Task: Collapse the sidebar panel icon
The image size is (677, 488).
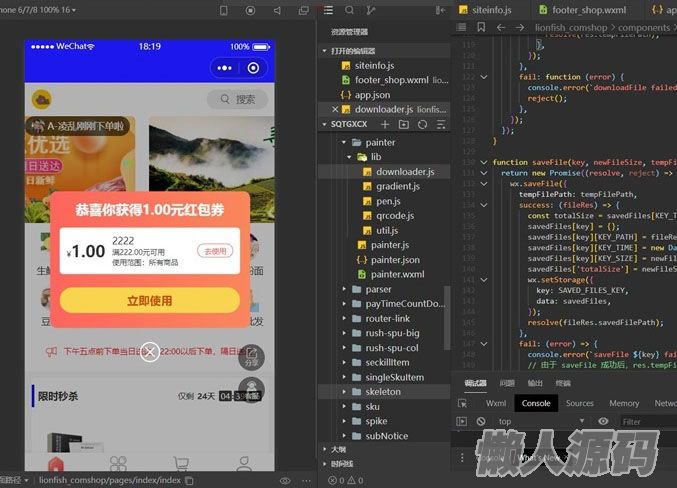Action: (x=440, y=10)
